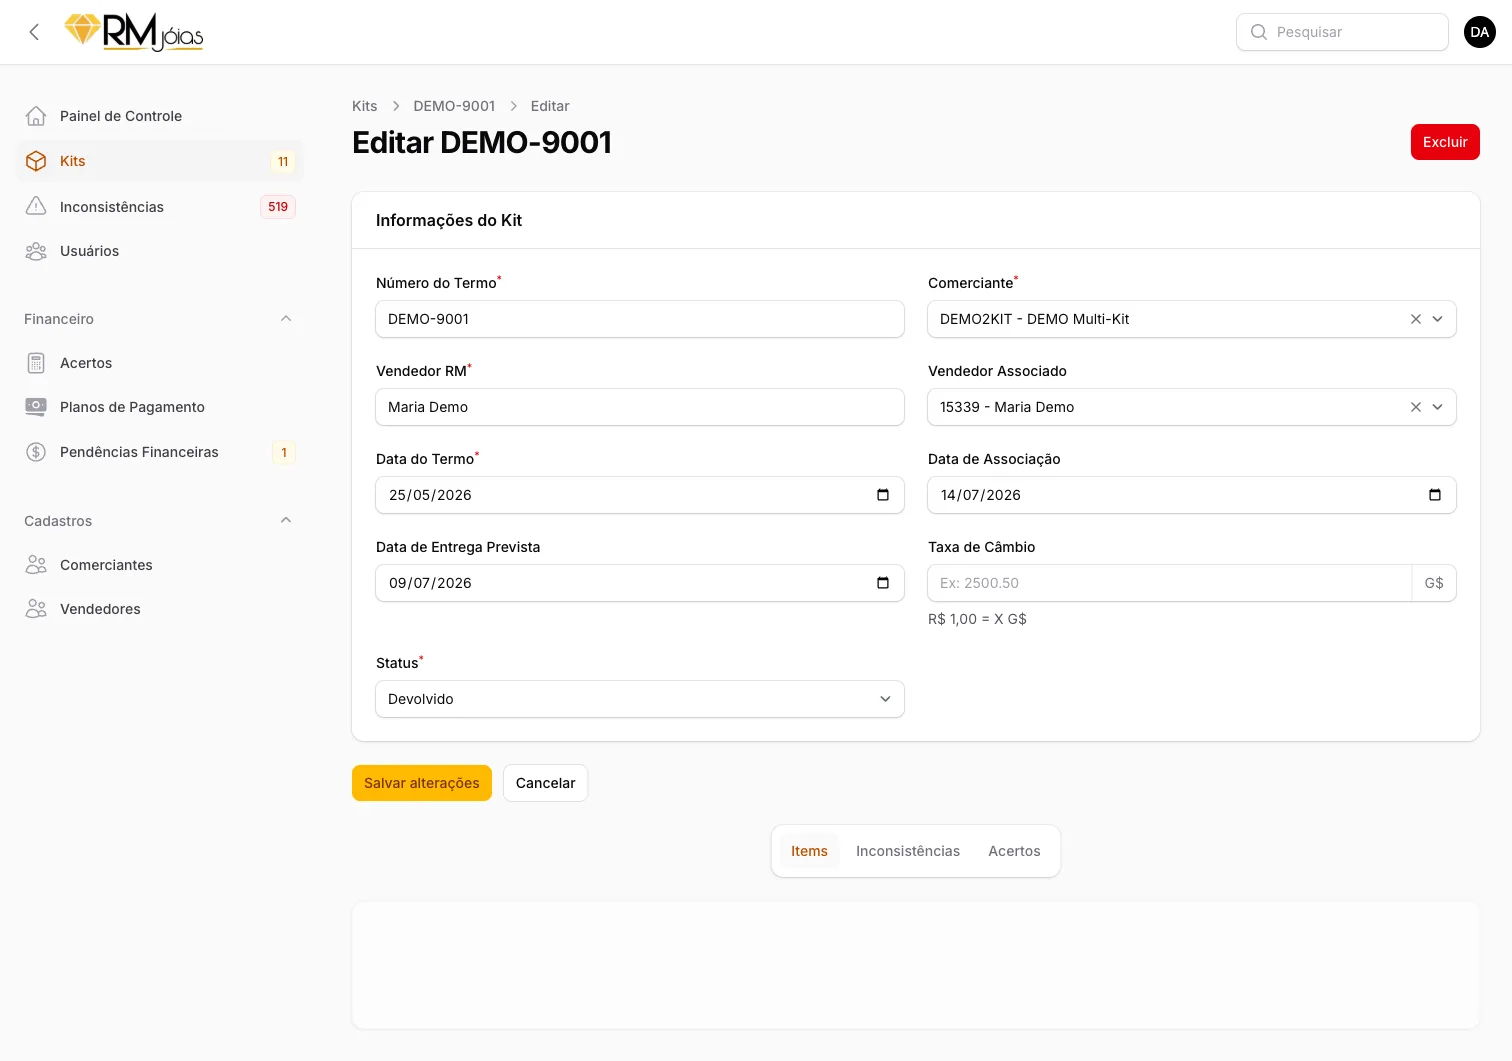The image size is (1512, 1061).
Task: Clear the Comerciante selection with X
Action: click(x=1416, y=319)
